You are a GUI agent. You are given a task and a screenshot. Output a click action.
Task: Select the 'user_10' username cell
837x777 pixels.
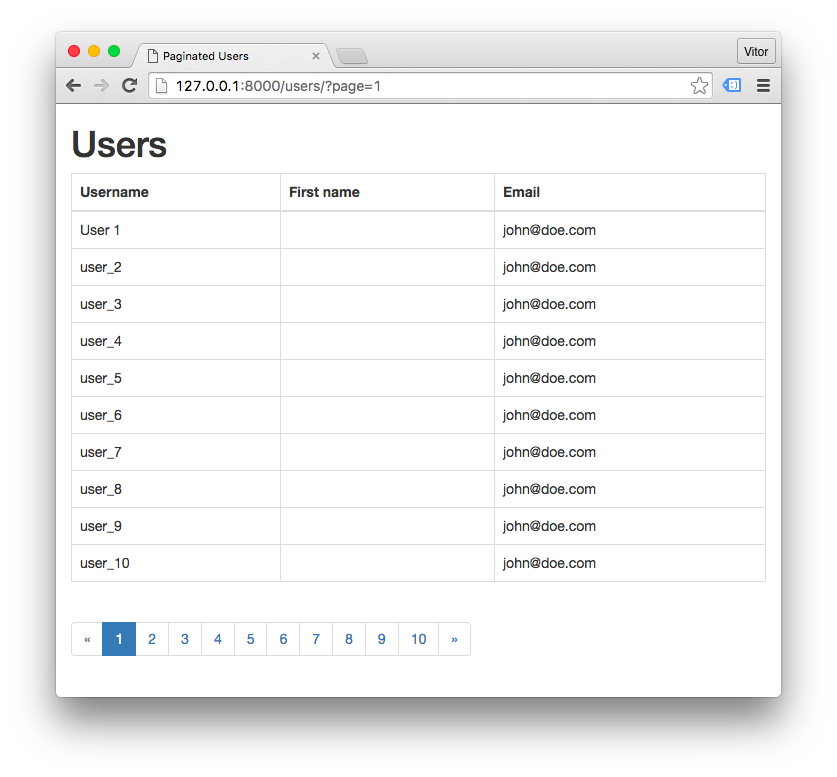click(176, 563)
